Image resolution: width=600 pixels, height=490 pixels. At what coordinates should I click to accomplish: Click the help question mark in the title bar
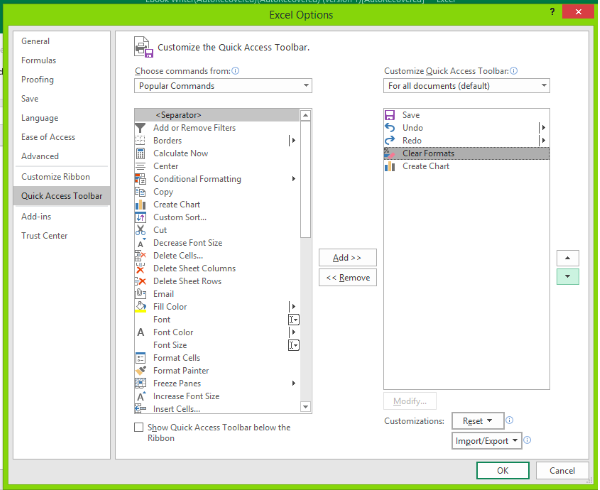552,12
